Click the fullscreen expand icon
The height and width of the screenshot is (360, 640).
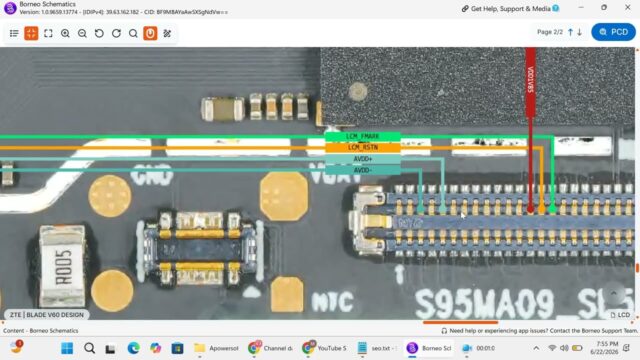pos(48,33)
